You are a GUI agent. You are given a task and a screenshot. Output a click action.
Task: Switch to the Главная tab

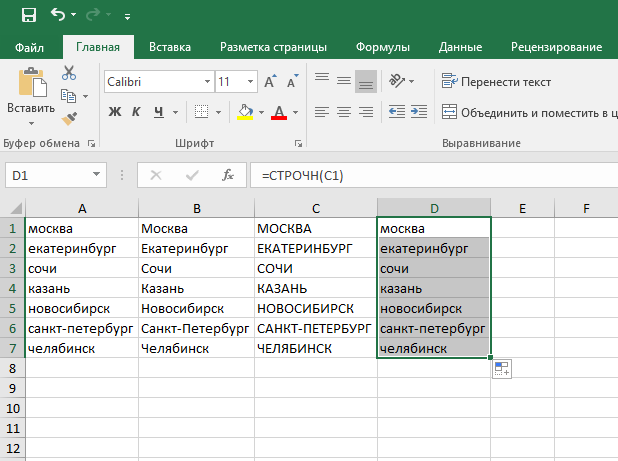pyautogui.click(x=98, y=47)
